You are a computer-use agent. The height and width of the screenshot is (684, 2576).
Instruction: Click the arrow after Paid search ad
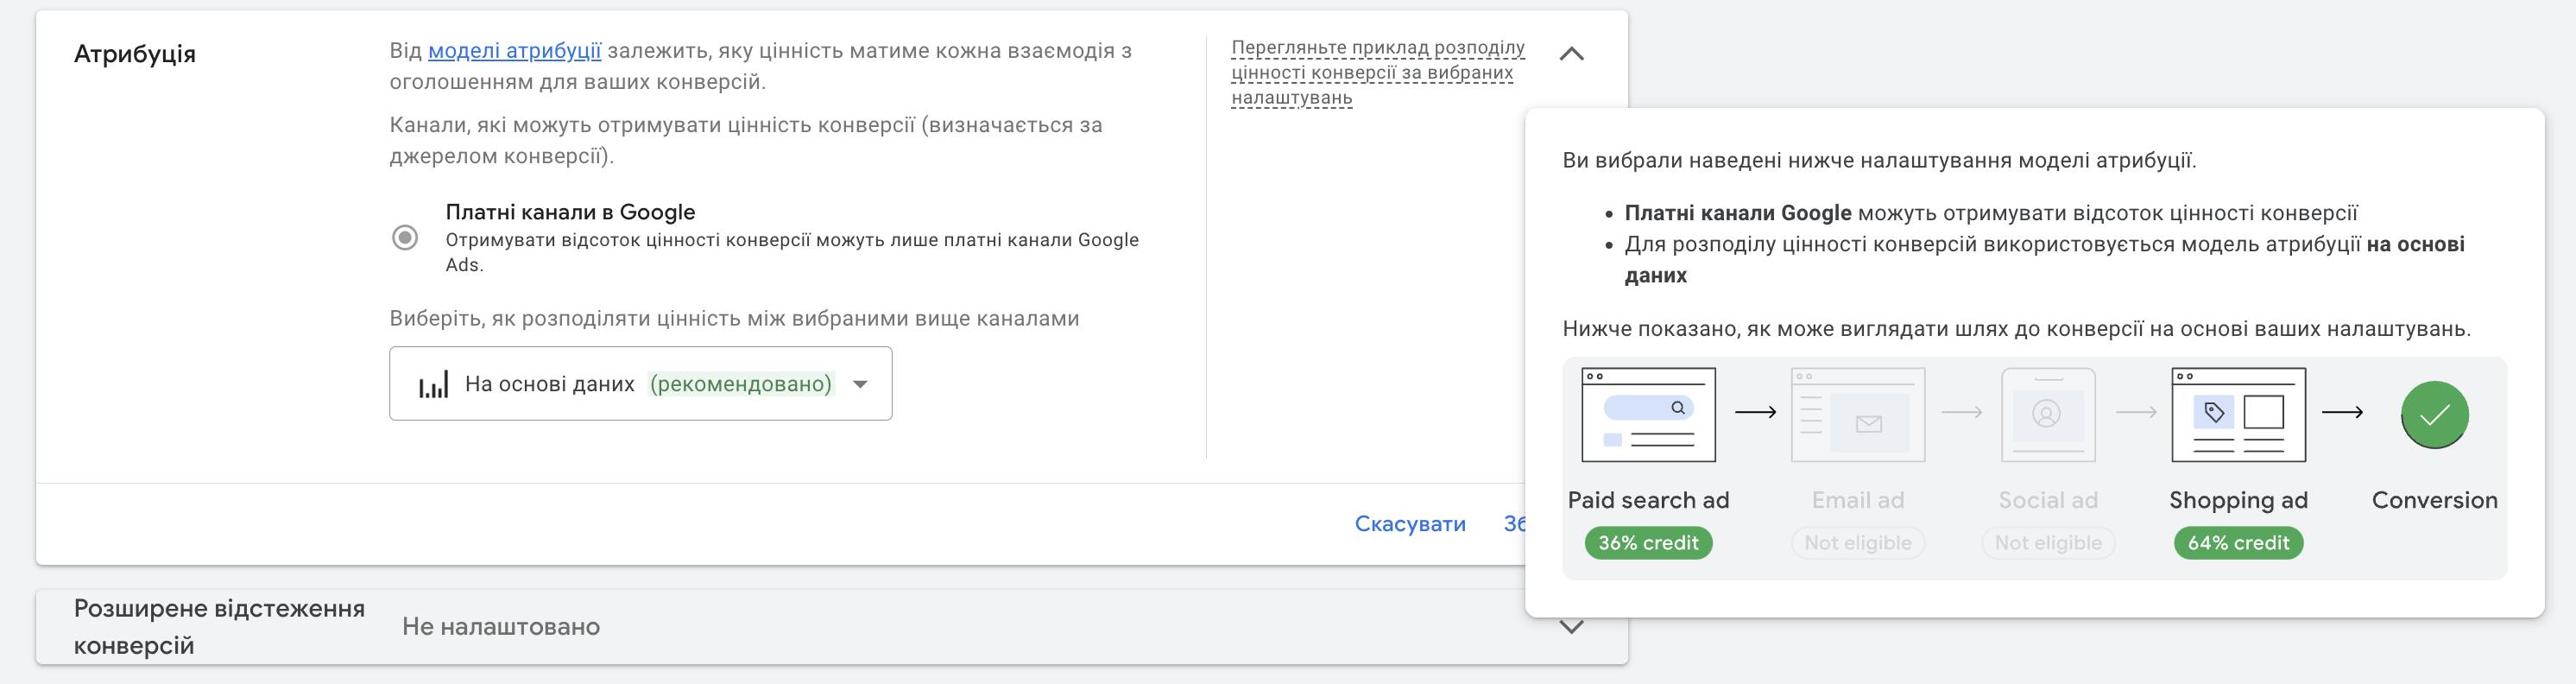pyautogui.click(x=1755, y=412)
